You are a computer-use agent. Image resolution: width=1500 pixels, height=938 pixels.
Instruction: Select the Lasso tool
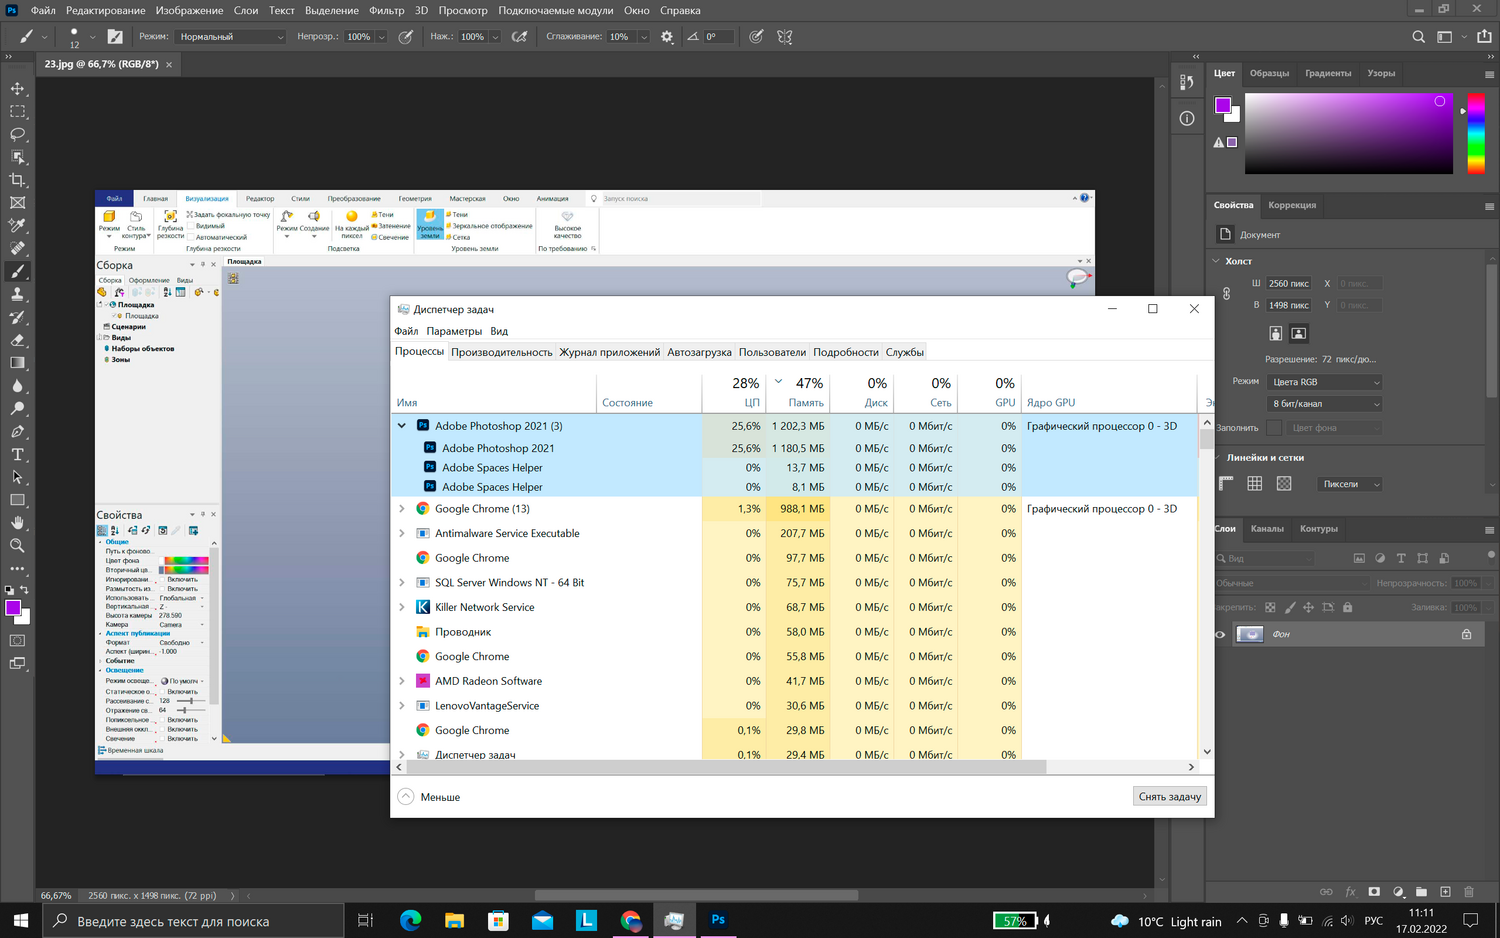pos(17,134)
